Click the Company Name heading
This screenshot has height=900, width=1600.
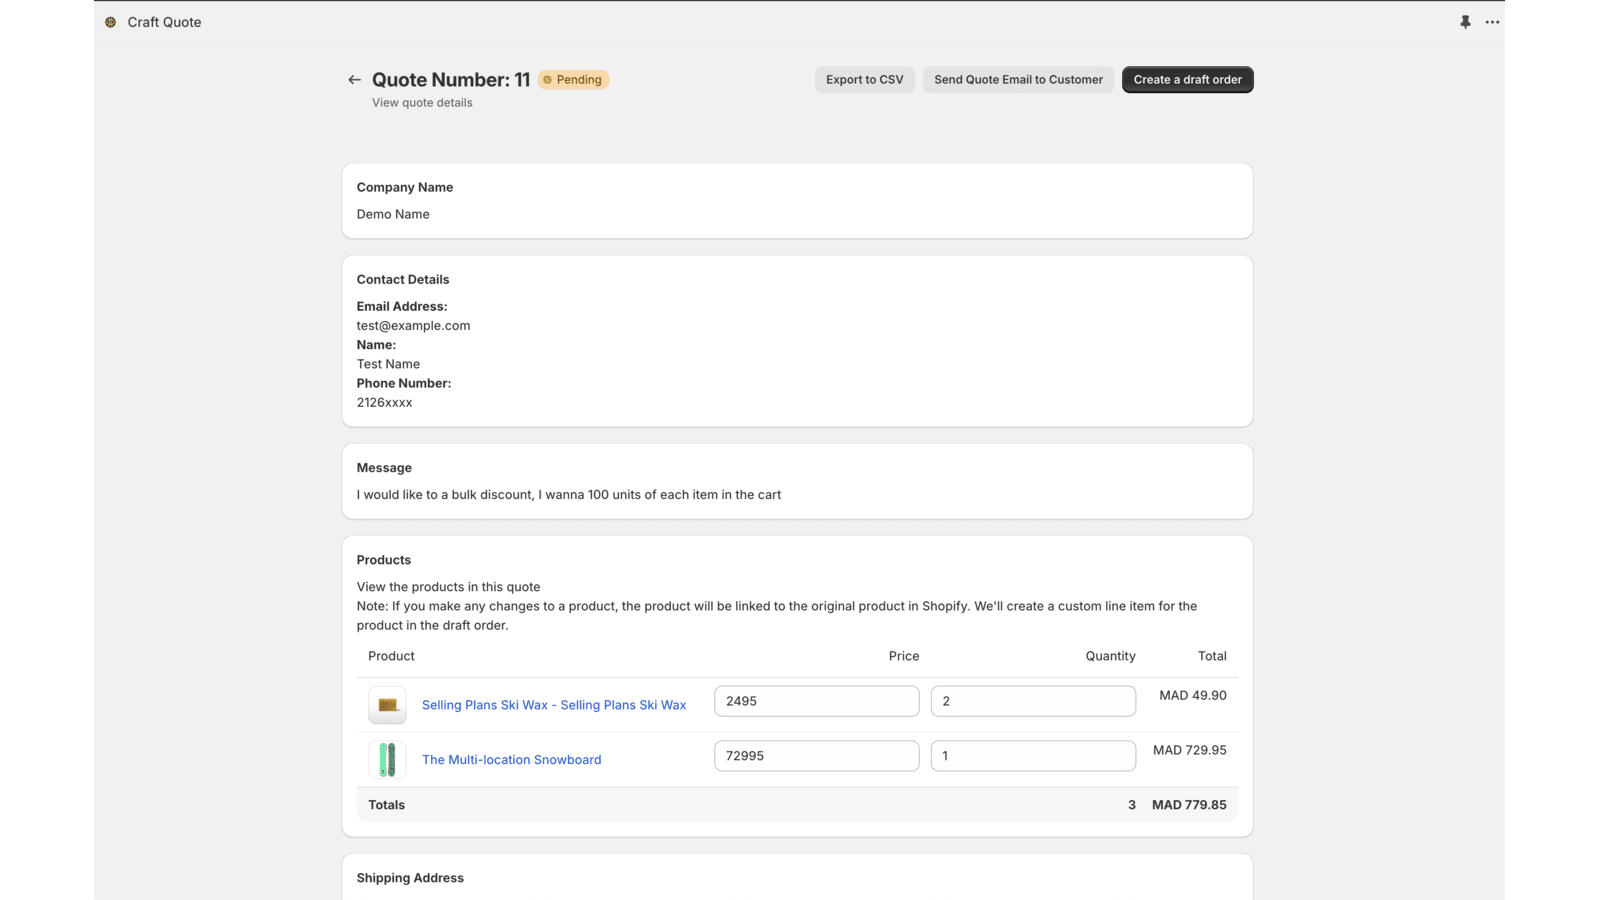coord(405,188)
